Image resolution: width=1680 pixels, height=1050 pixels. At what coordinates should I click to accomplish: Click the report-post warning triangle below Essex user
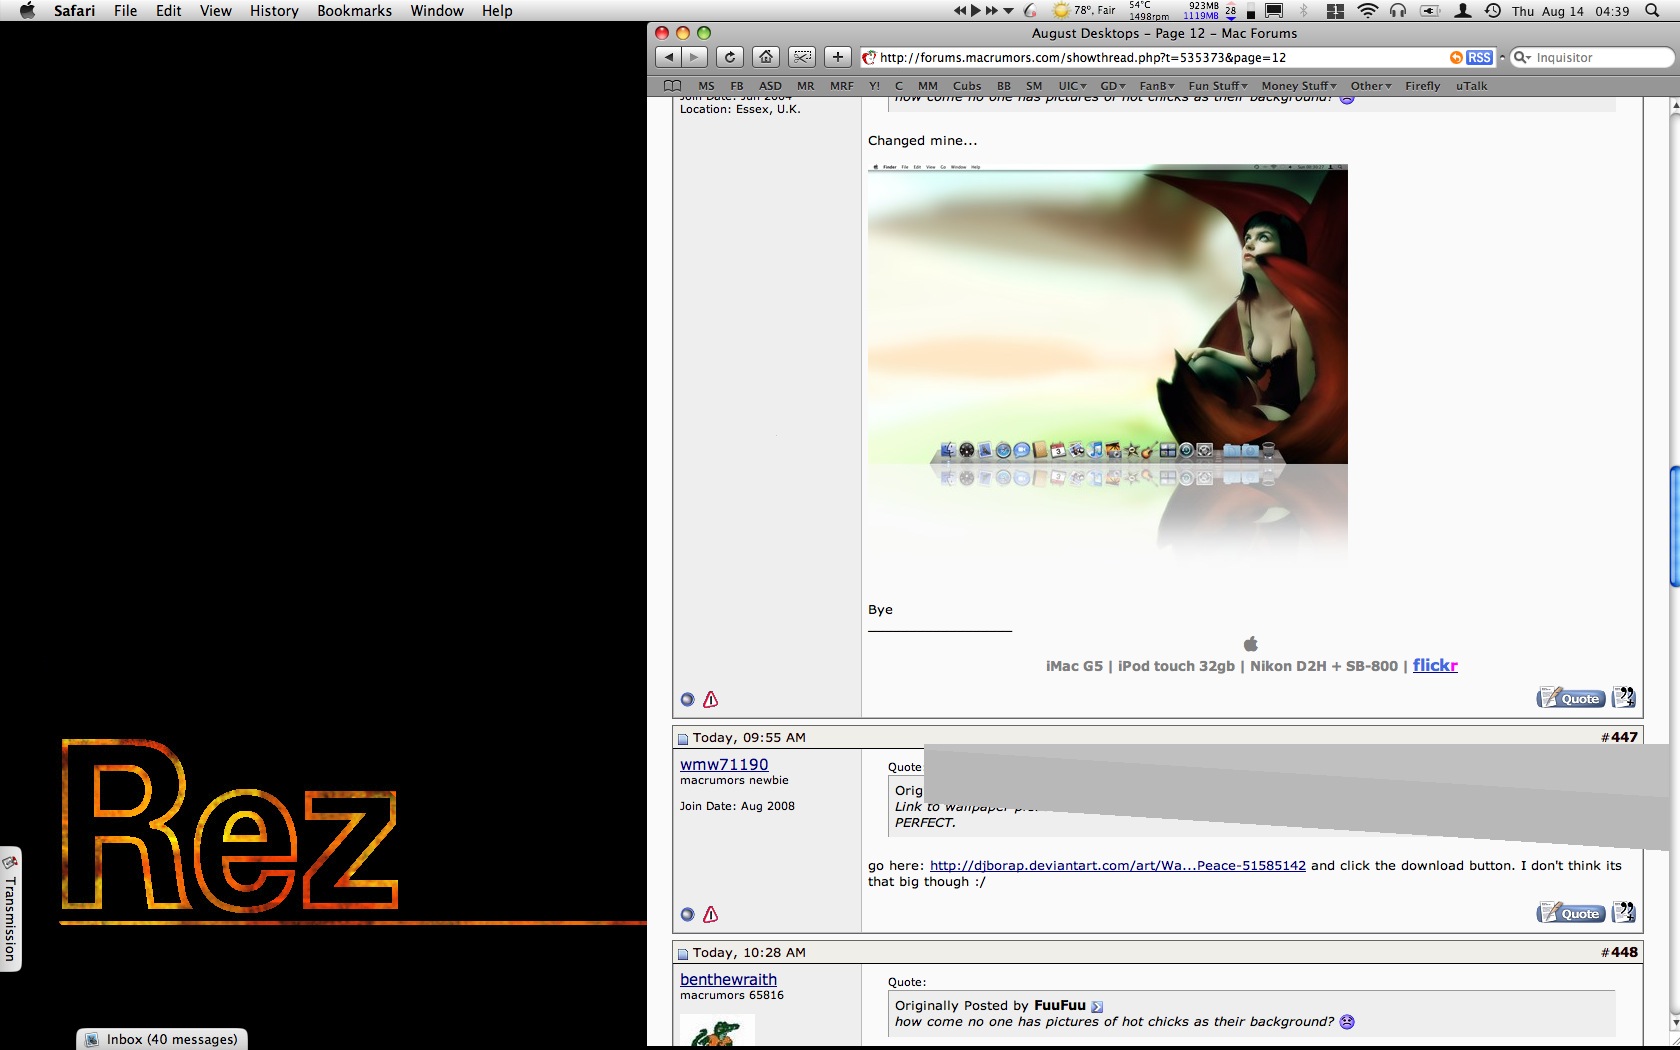click(711, 699)
